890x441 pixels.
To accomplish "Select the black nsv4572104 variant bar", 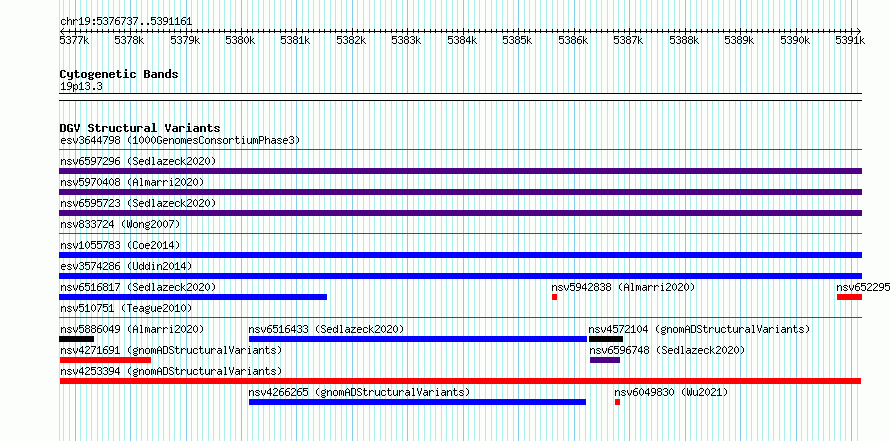I will [x=606, y=339].
